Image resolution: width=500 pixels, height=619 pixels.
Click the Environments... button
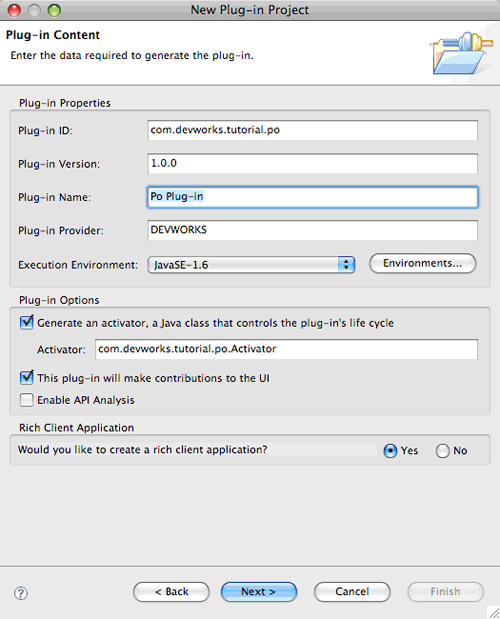[x=422, y=263]
